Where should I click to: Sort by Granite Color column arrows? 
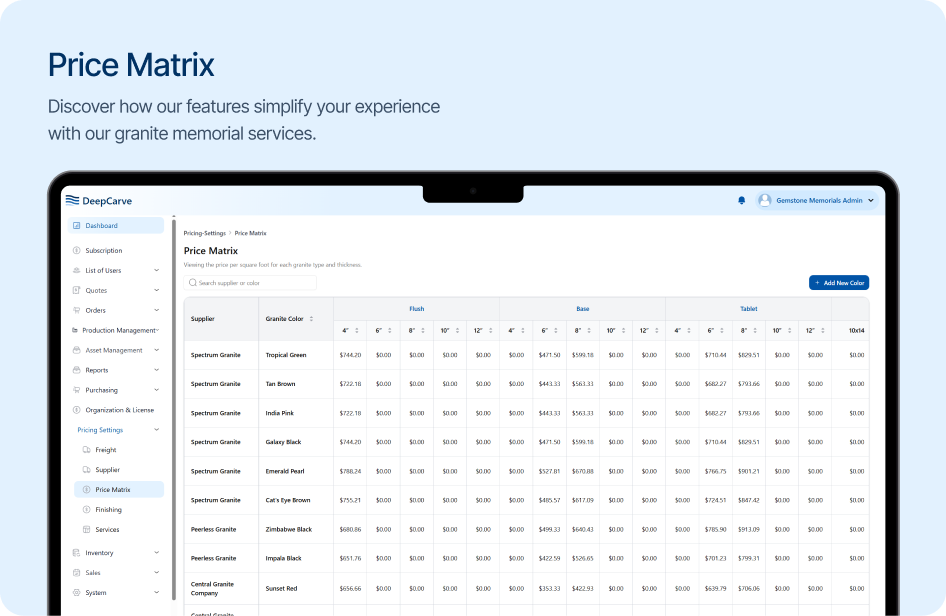(x=311, y=319)
